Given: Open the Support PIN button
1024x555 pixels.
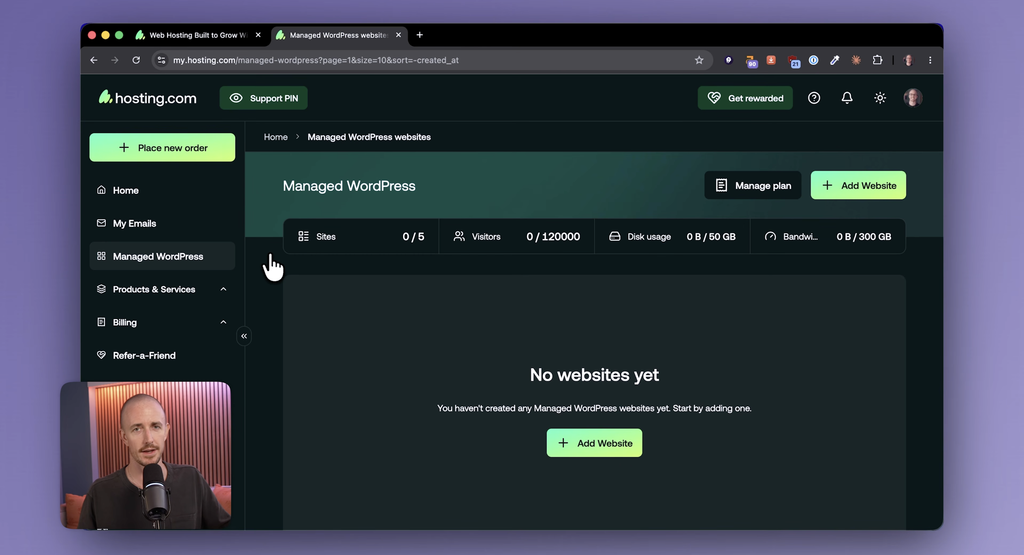Looking at the screenshot, I should pos(264,98).
